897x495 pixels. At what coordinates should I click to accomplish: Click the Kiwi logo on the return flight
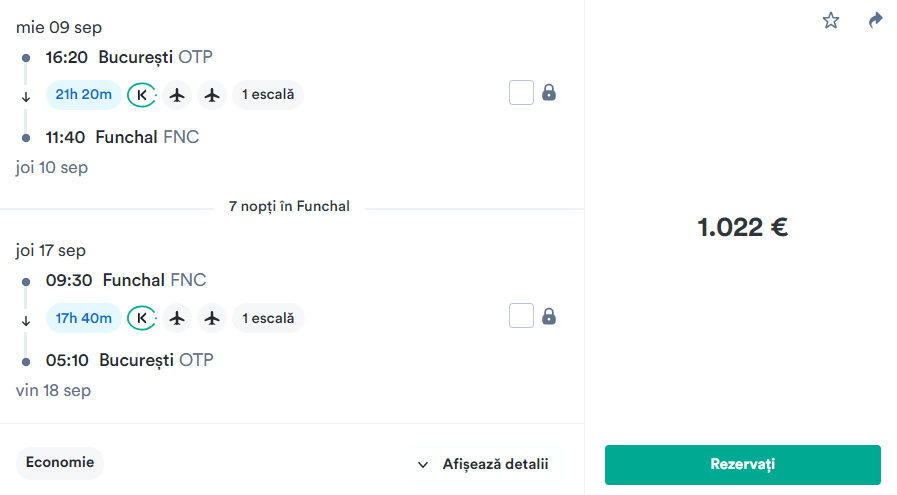(x=142, y=318)
